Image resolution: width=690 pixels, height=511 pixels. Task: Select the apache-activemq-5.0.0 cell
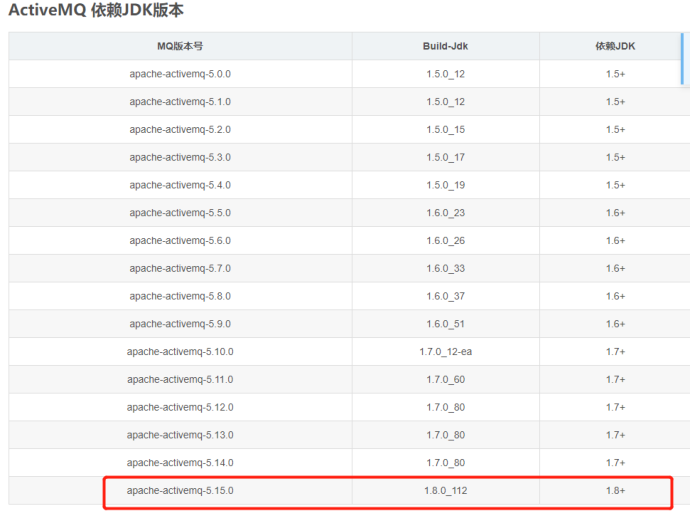[x=180, y=74]
